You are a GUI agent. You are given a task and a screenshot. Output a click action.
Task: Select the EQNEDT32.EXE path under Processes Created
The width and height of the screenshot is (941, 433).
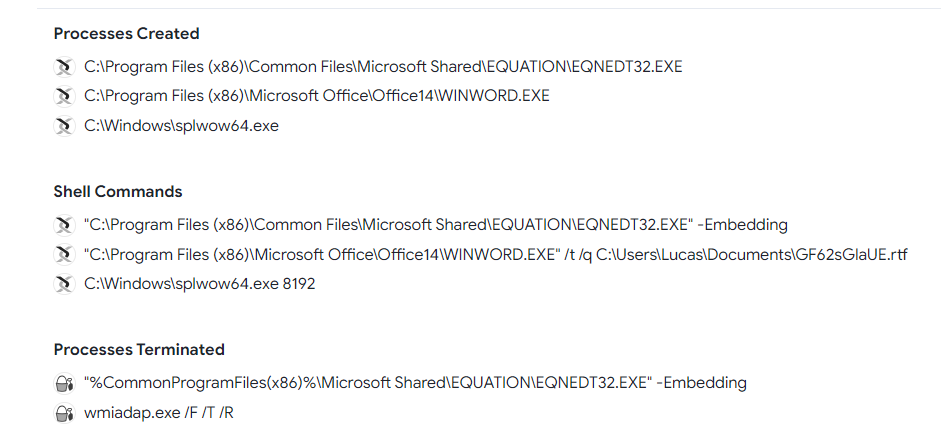[383, 67]
